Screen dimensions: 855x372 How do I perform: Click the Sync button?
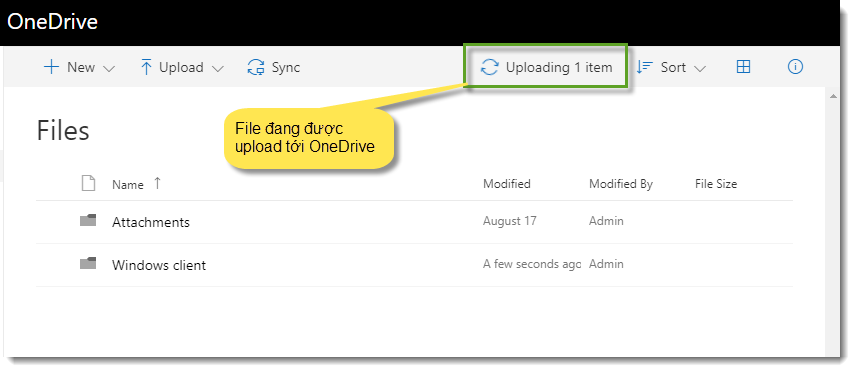pos(274,67)
